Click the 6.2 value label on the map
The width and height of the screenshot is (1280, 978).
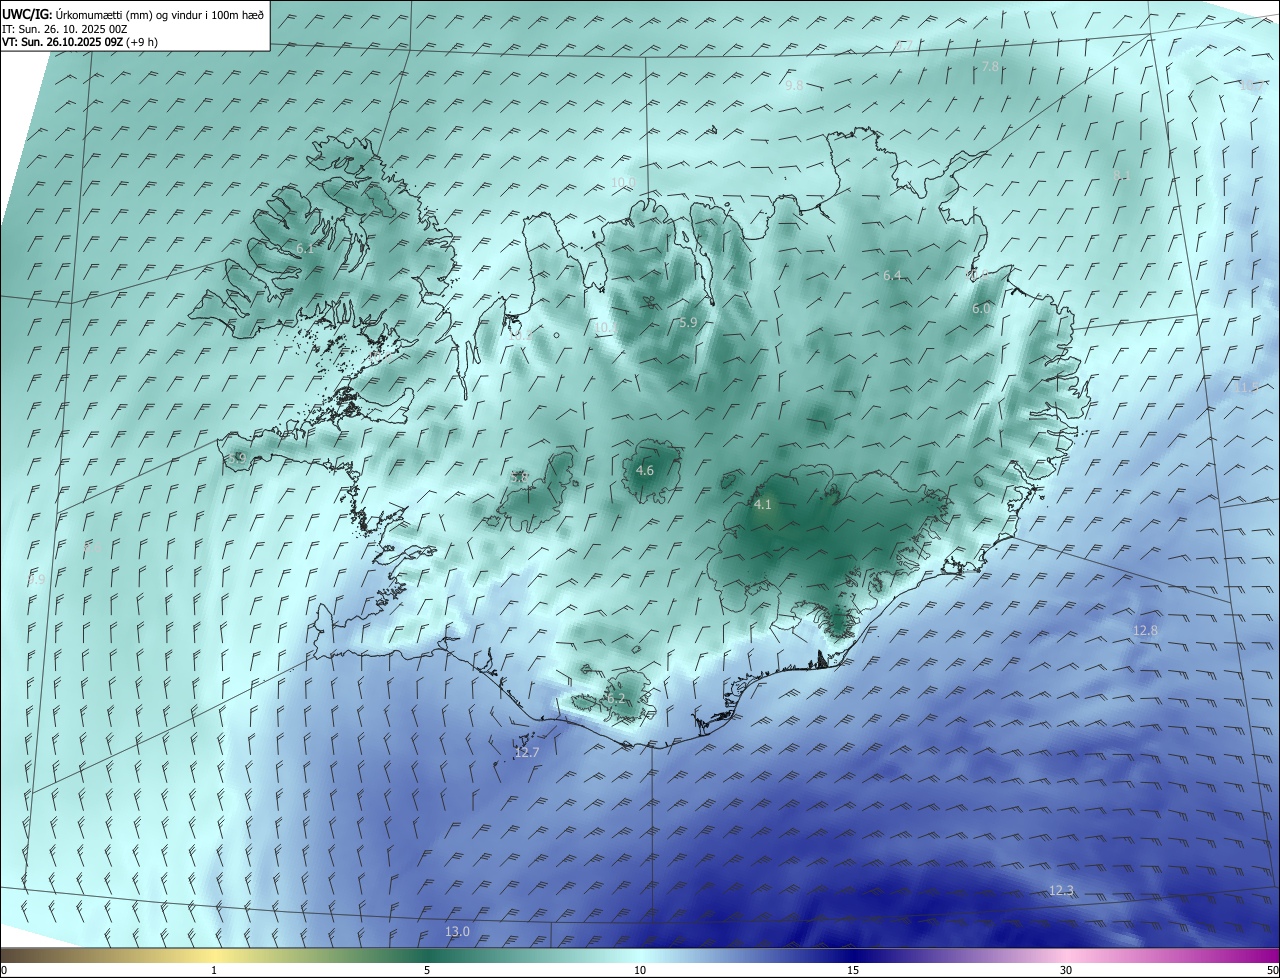615,699
